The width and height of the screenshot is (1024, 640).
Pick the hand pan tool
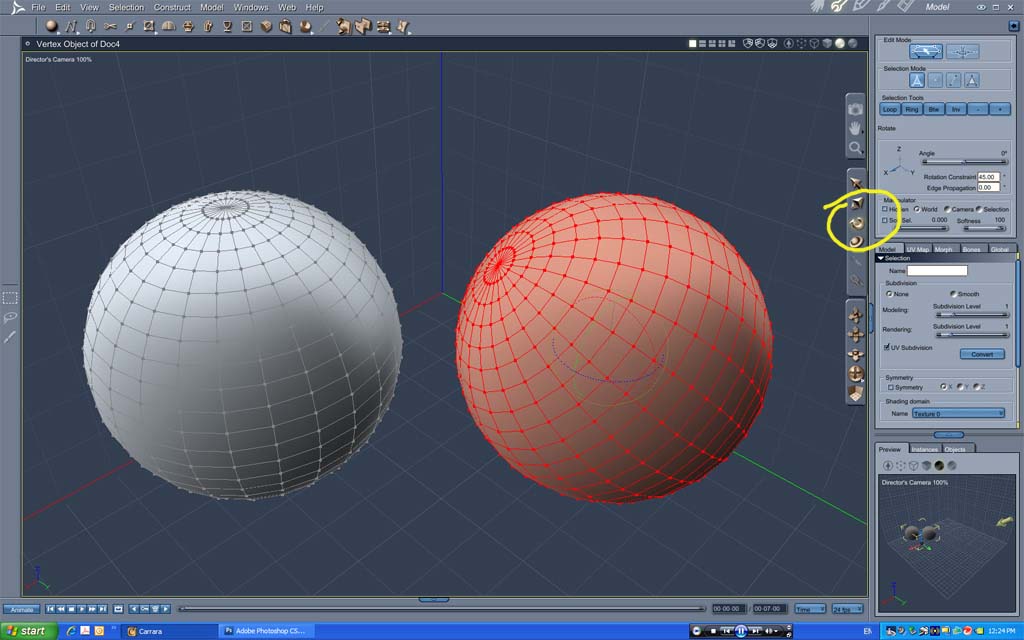pos(855,128)
